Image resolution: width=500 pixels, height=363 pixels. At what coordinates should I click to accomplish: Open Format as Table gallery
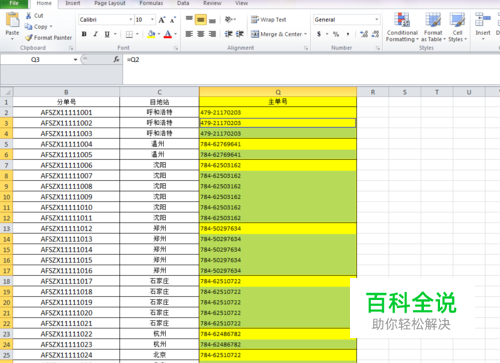coord(433,27)
